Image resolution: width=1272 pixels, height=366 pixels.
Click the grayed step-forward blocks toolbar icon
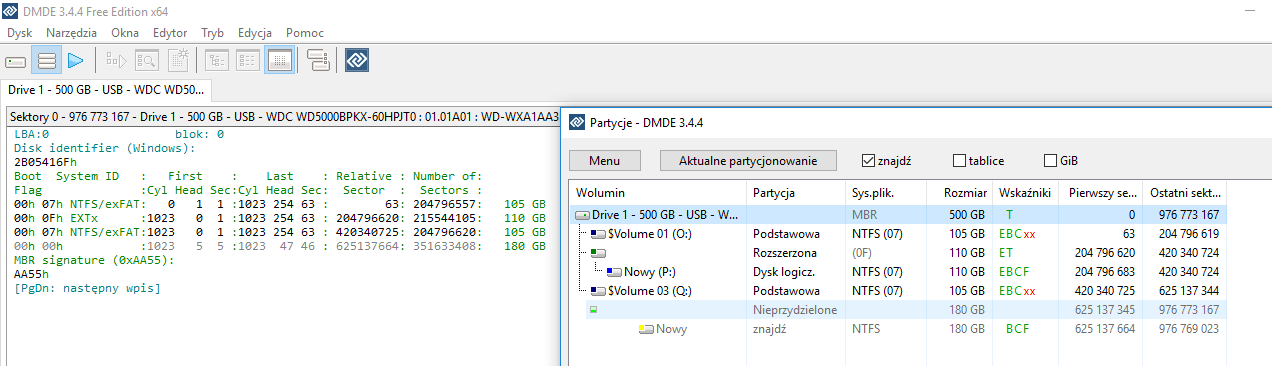coord(115,61)
